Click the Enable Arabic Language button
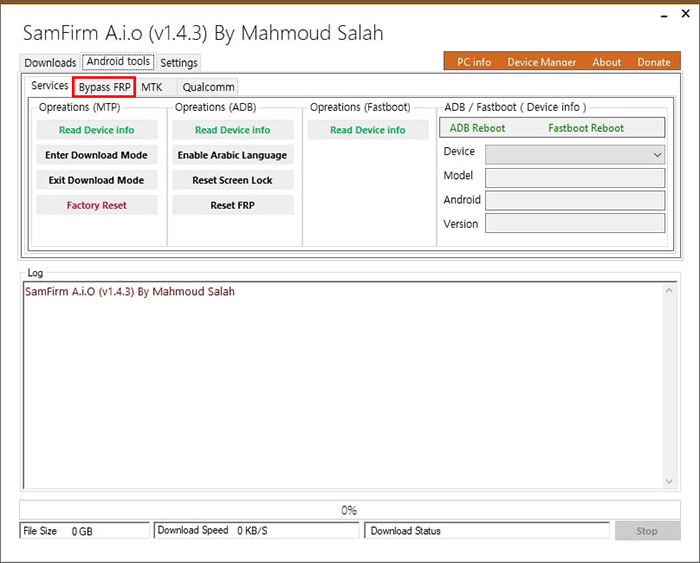Image resolution: width=700 pixels, height=563 pixels. coord(233,155)
